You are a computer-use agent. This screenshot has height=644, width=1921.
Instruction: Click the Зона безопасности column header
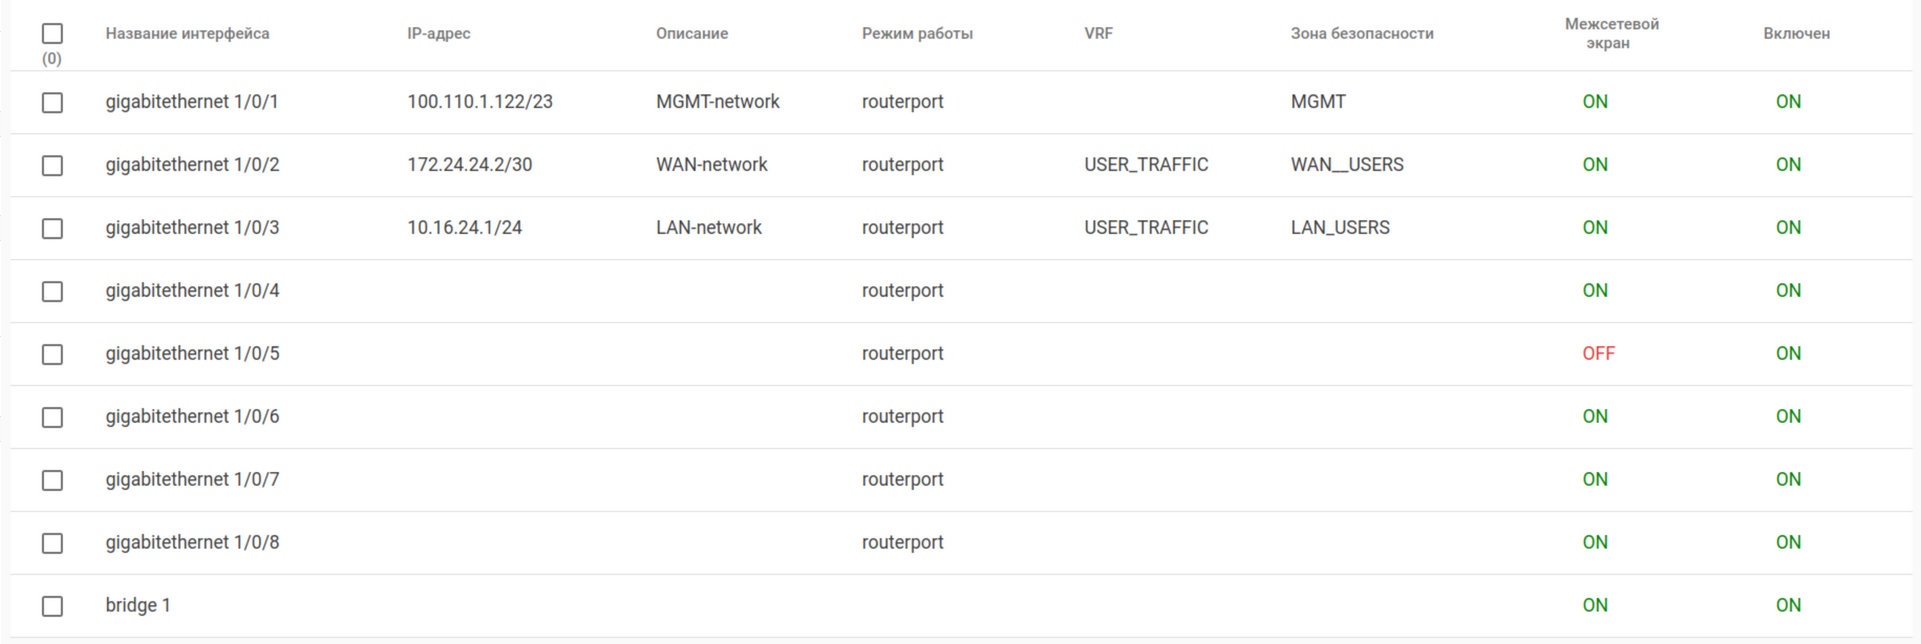1361,34
